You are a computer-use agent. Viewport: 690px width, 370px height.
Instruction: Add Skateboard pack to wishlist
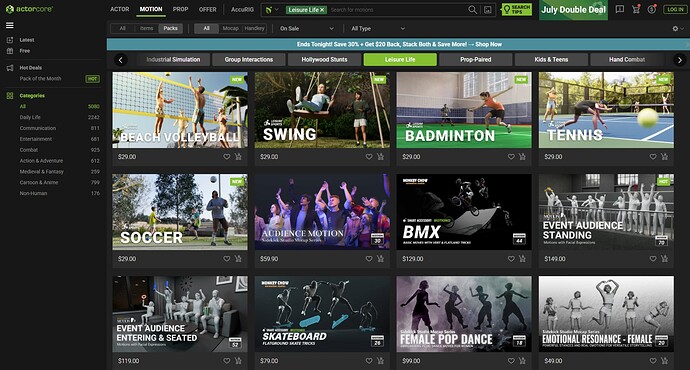click(x=369, y=361)
